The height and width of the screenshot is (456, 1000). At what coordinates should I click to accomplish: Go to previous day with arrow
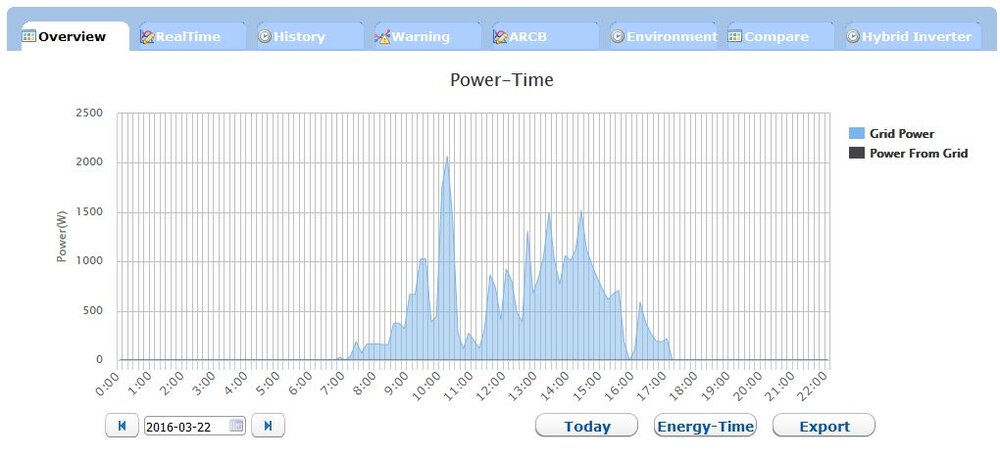coord(122,426)
